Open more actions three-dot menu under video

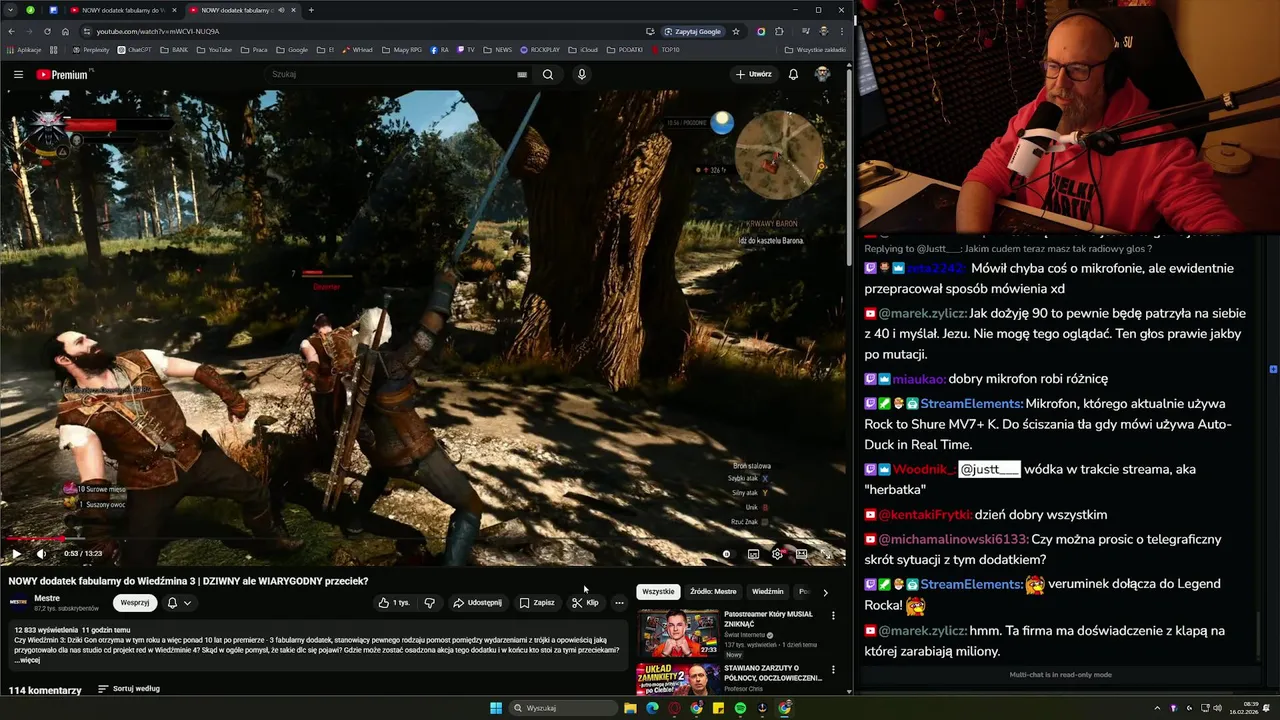[619, 603]
